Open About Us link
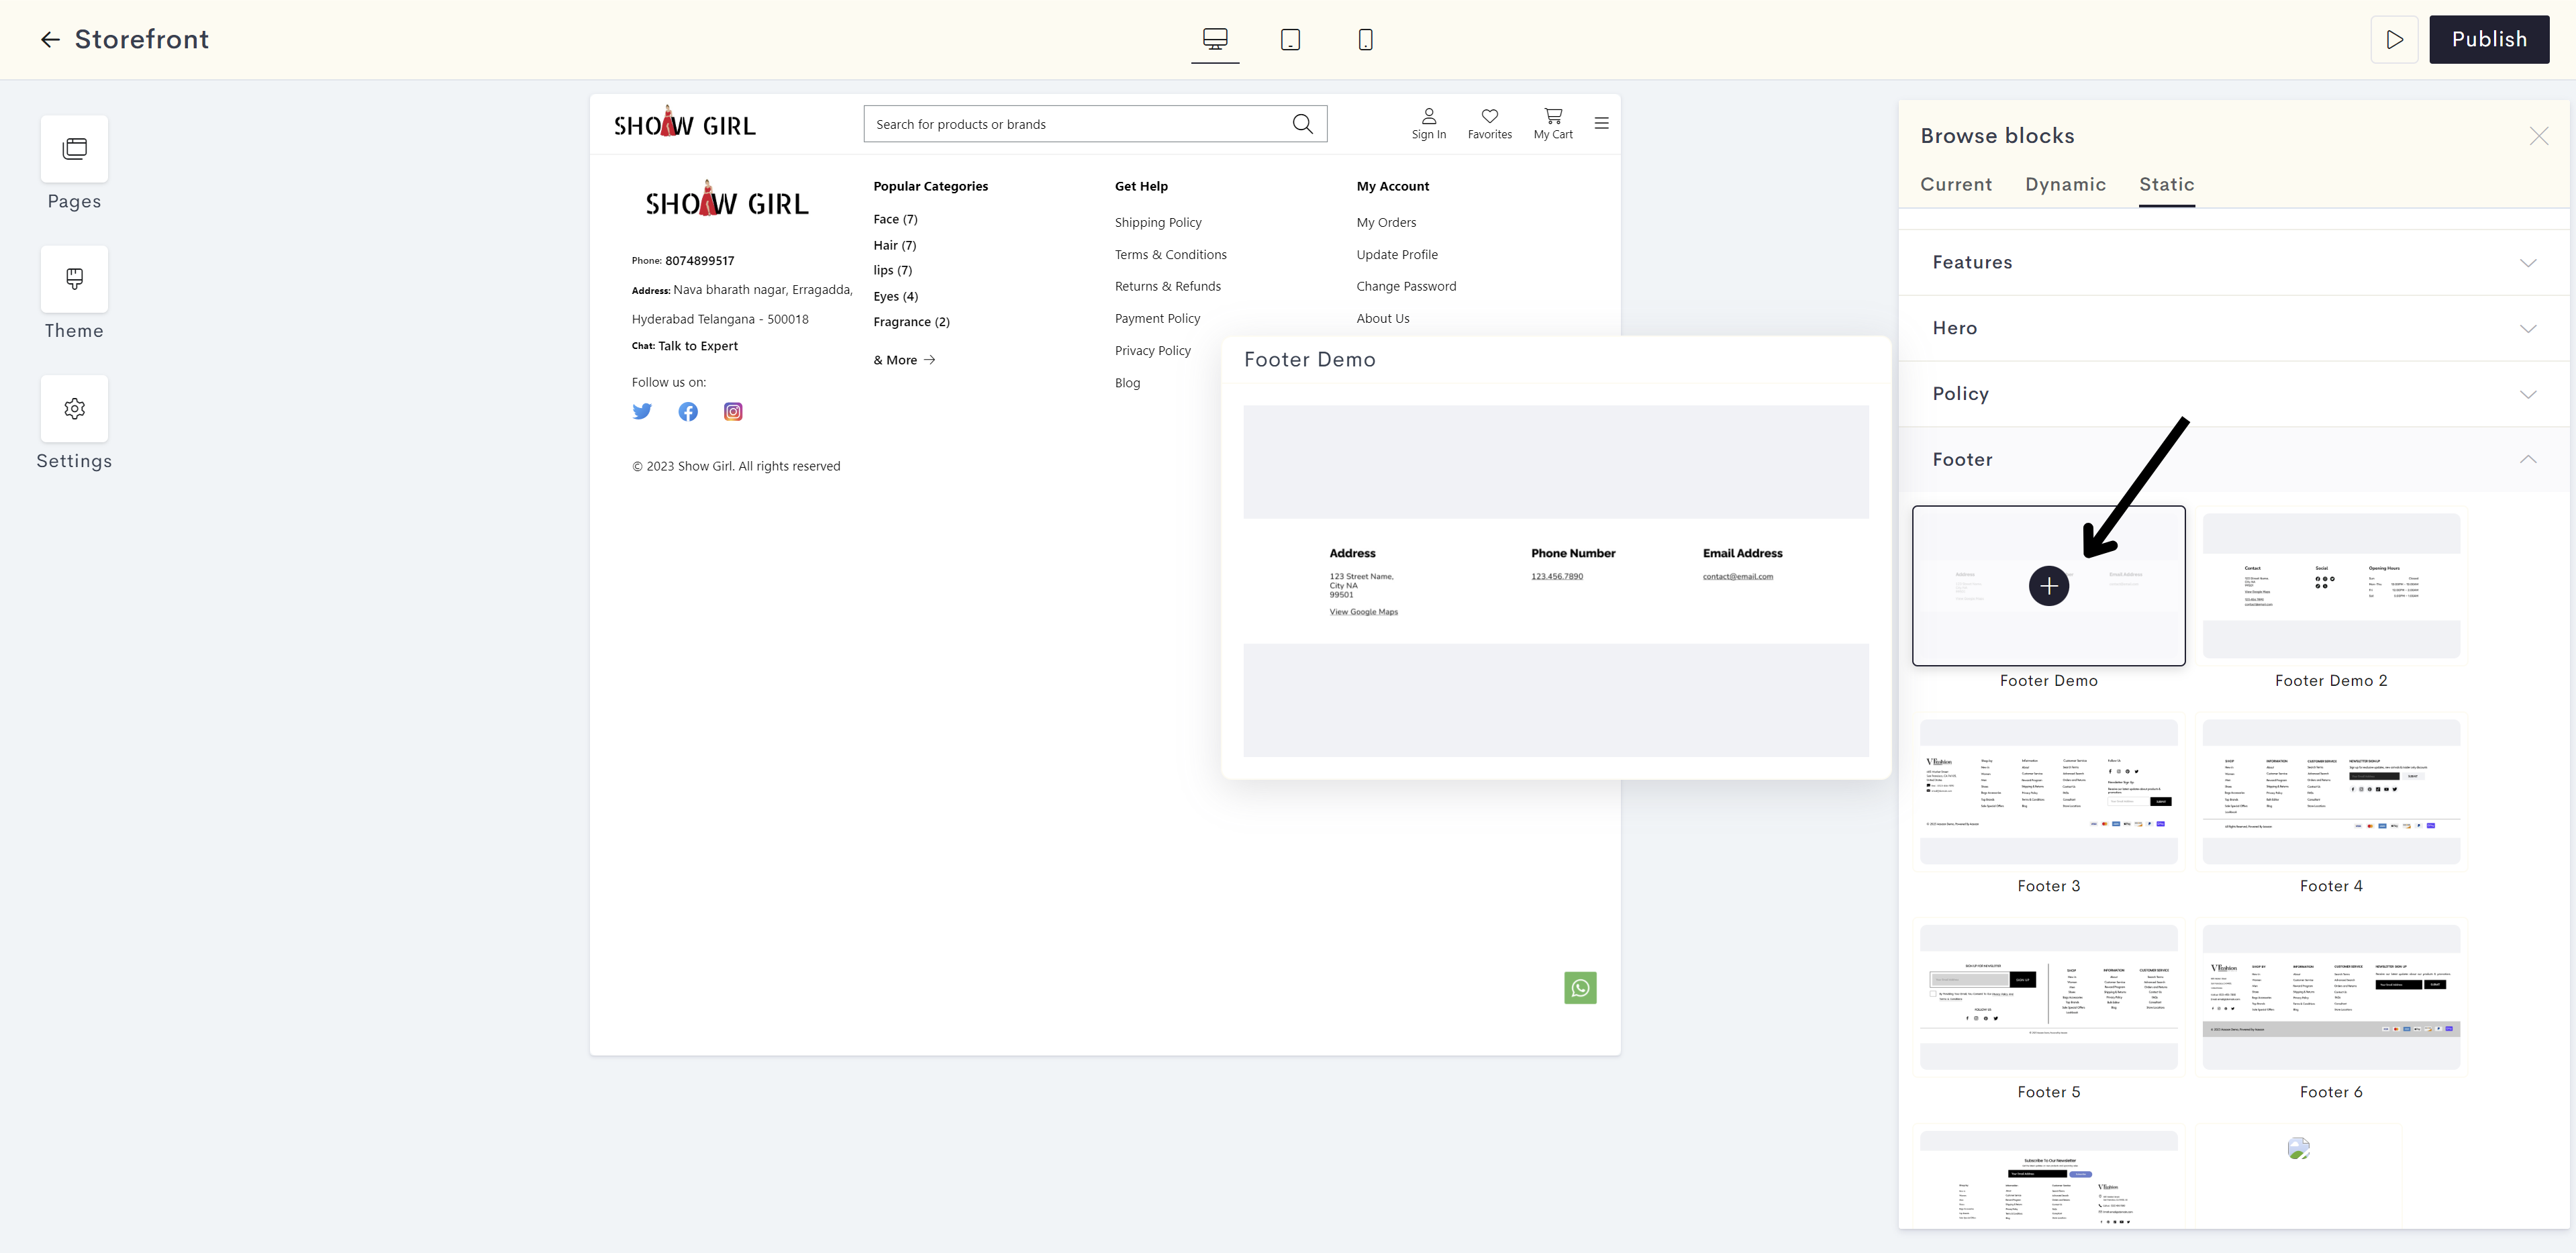This screenshot has height=1253, width=2576. [x=1383, y=318]
